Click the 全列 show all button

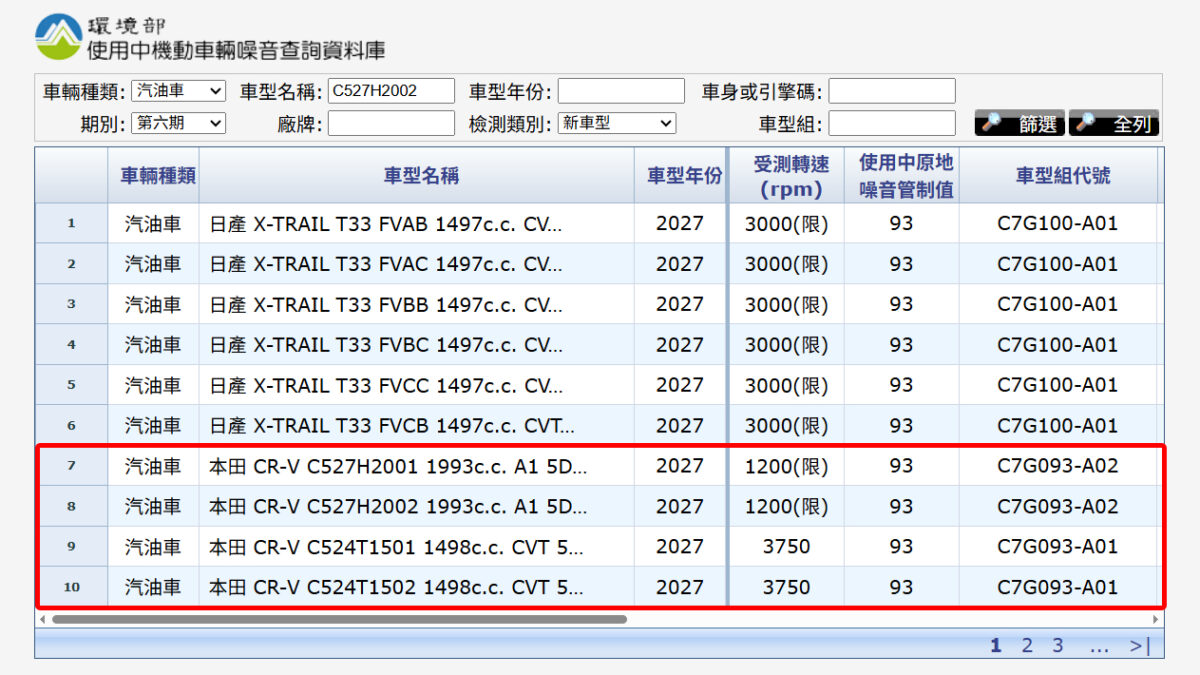[1113, 124]
